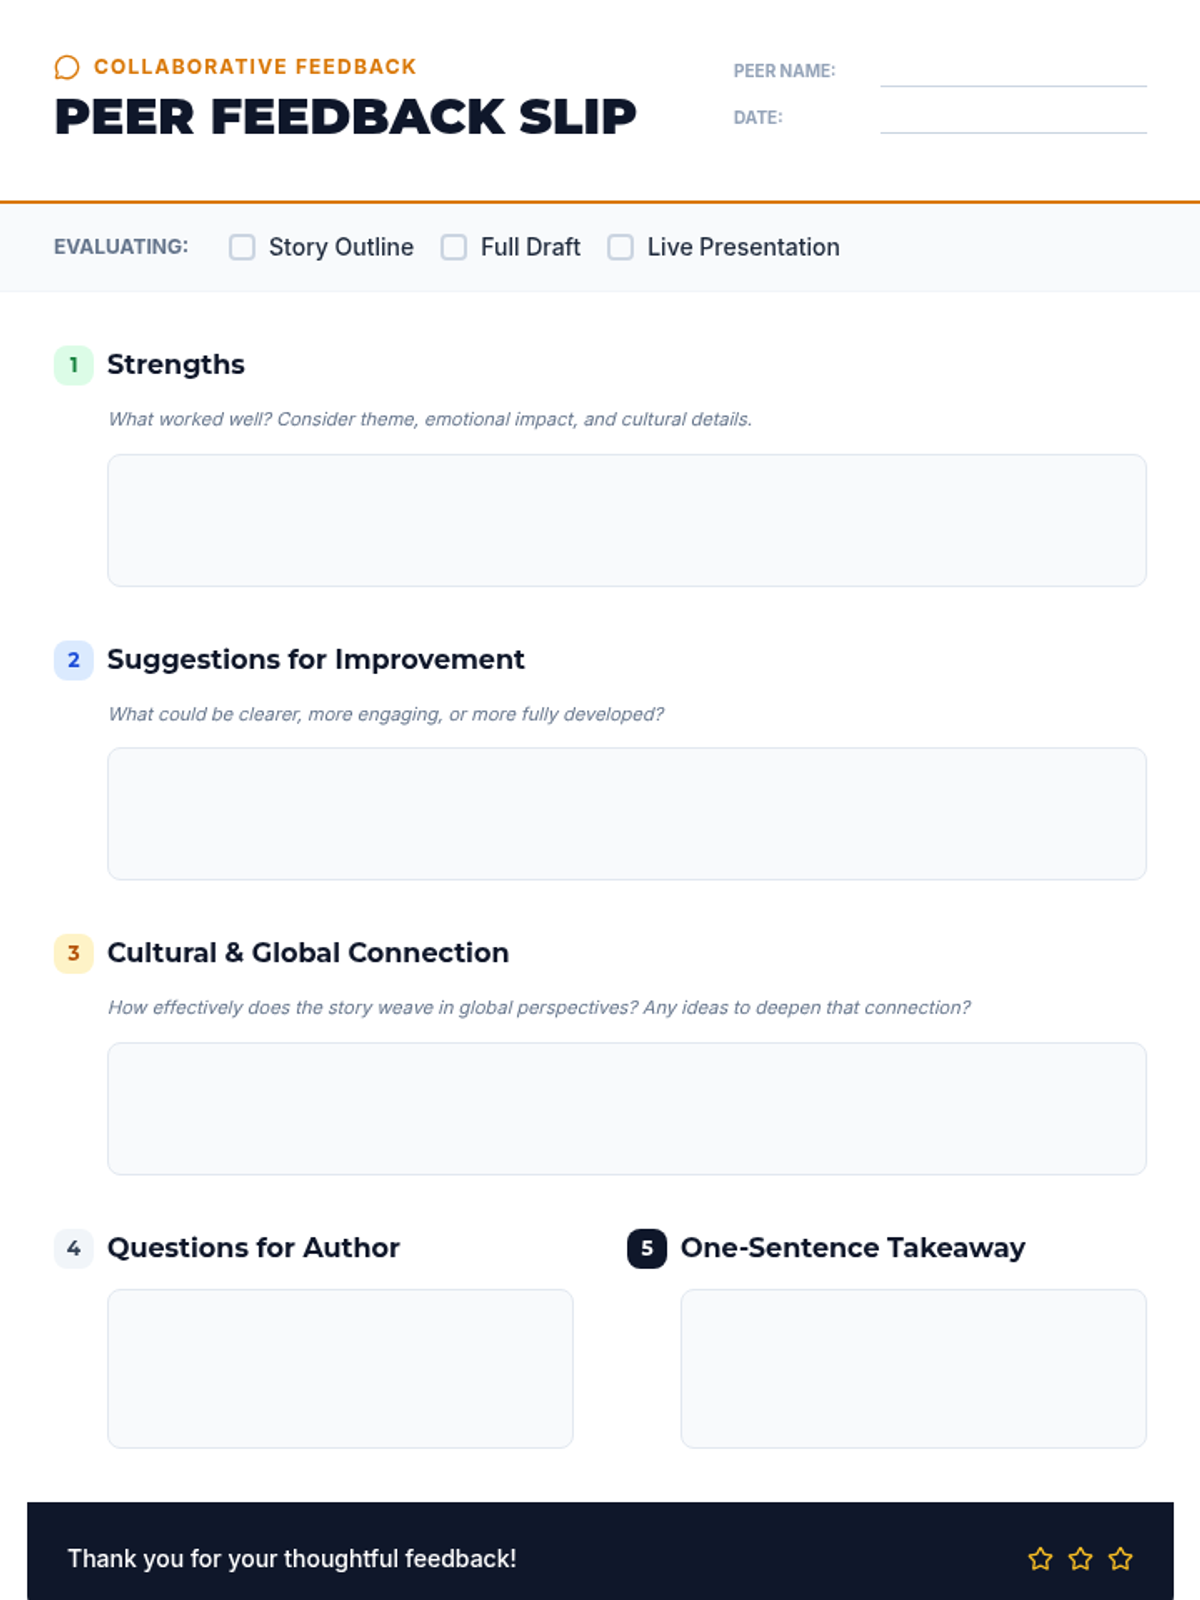Click the speech bubble icon beside Collaborative Feedback
Image resolution: width=1200 pixels, height=1600 pixels.
tap(66, 67)
